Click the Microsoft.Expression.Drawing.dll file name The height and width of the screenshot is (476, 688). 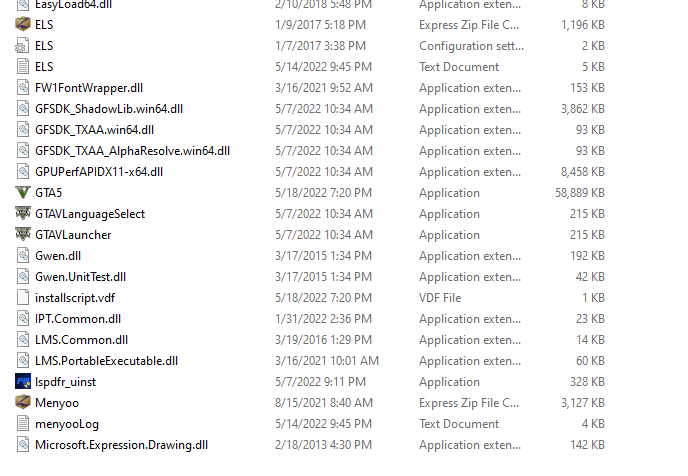(122, 445)
